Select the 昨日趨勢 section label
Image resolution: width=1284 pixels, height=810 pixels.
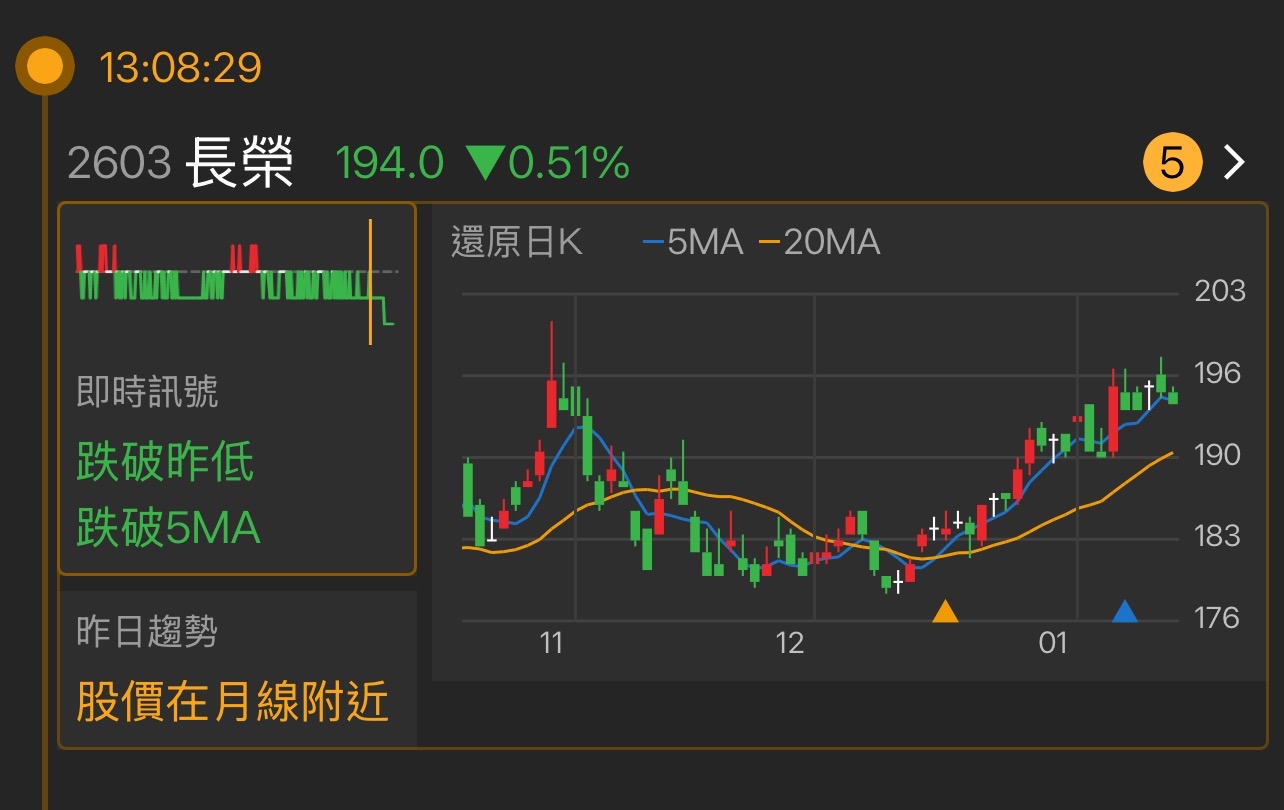pyautogui.click(x=147, y=631)
